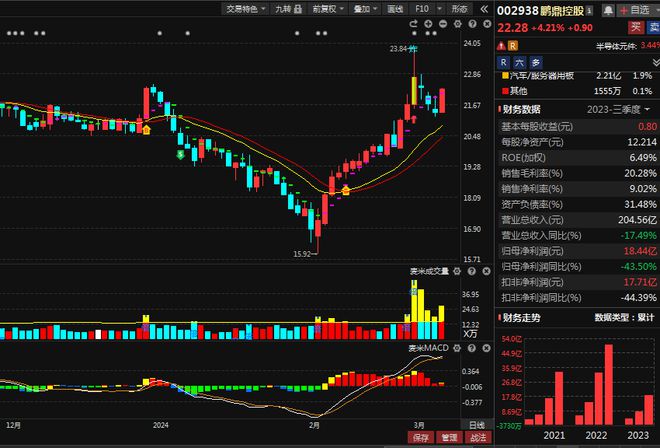Click the 其他 revenue segment row
This screenshot has height=448, width=660.
click(578, 91)
